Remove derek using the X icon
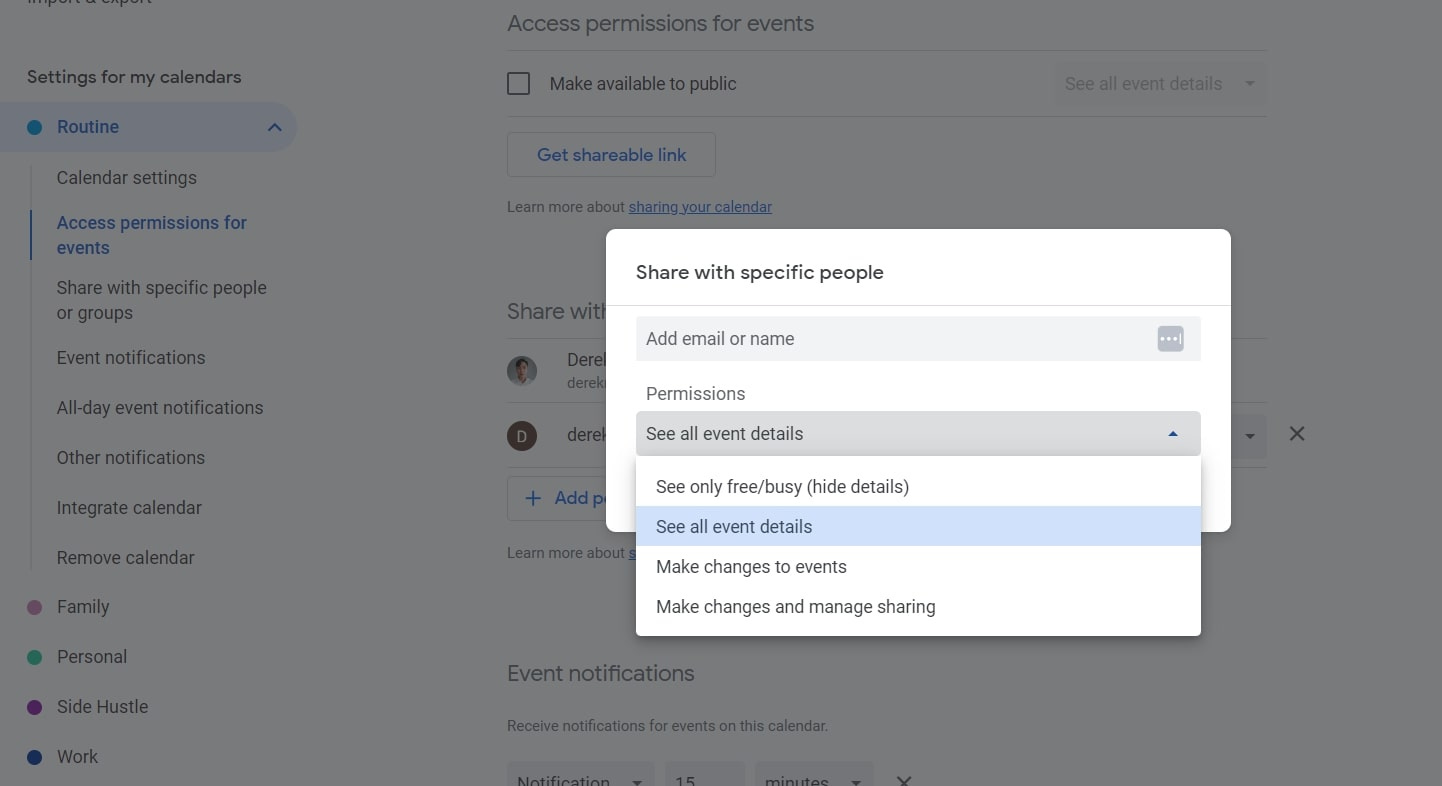 click(x=1297, y=433)
